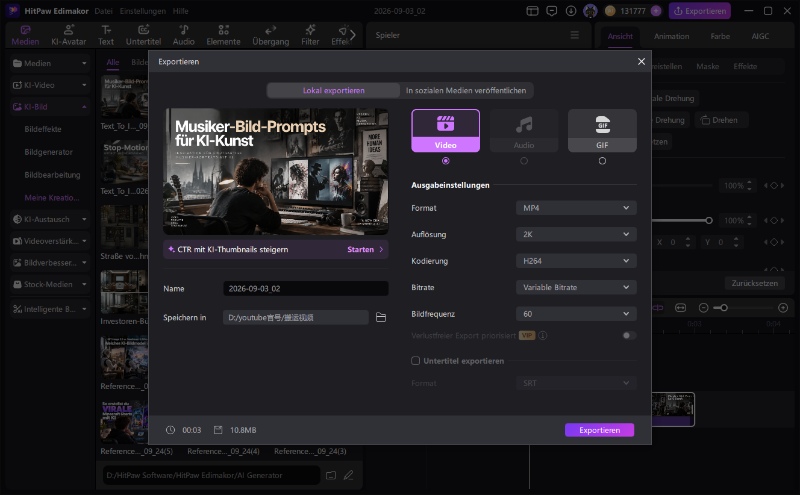Click the Zurücksetzen button
The width and height of the screenshot is (800, 495).
pyautogui.click(x=755, y=283)
